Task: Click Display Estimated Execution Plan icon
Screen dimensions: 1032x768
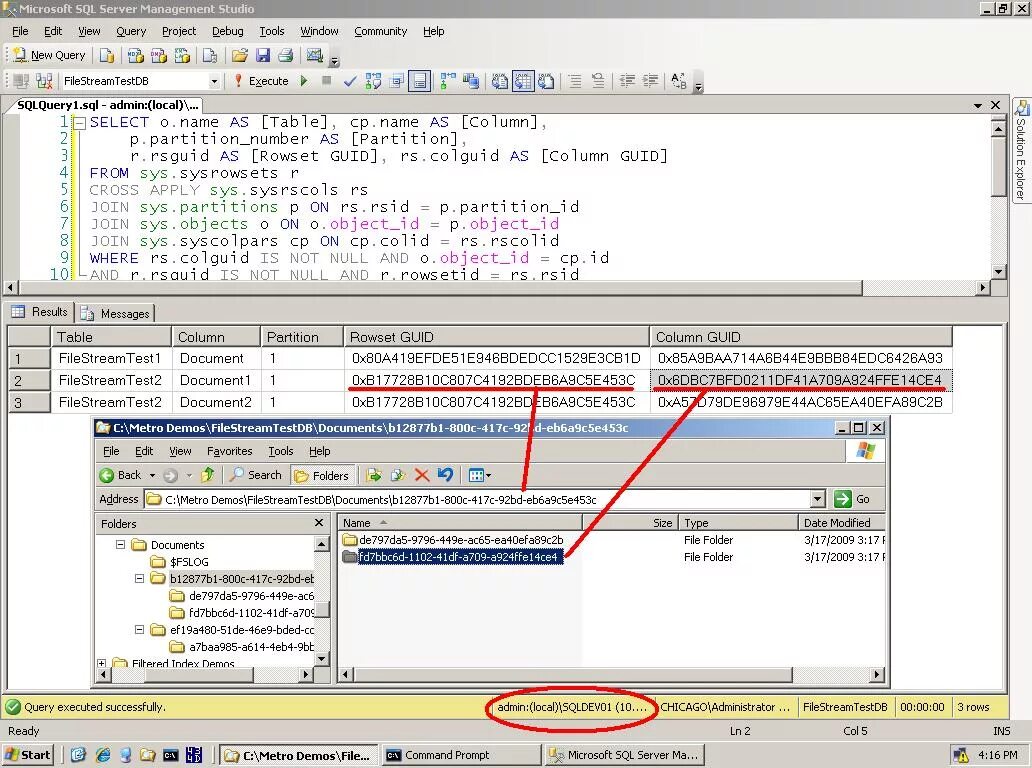Action: coord(373,81)
